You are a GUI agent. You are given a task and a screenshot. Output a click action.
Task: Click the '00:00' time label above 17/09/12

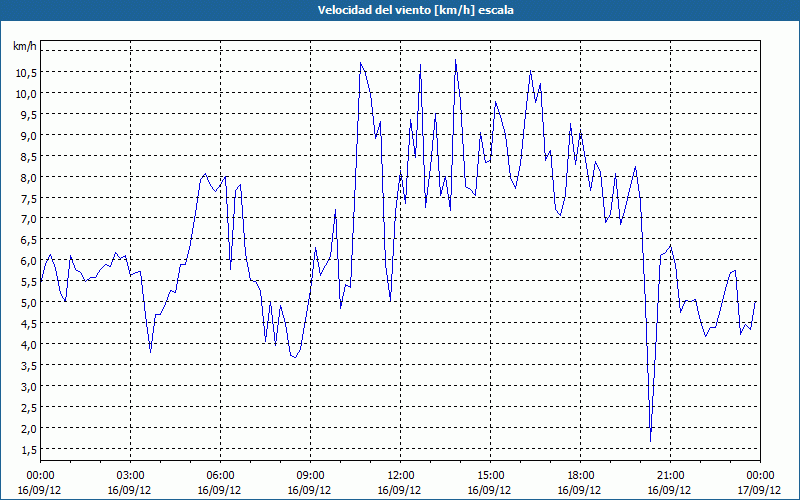tap(760, 476)
